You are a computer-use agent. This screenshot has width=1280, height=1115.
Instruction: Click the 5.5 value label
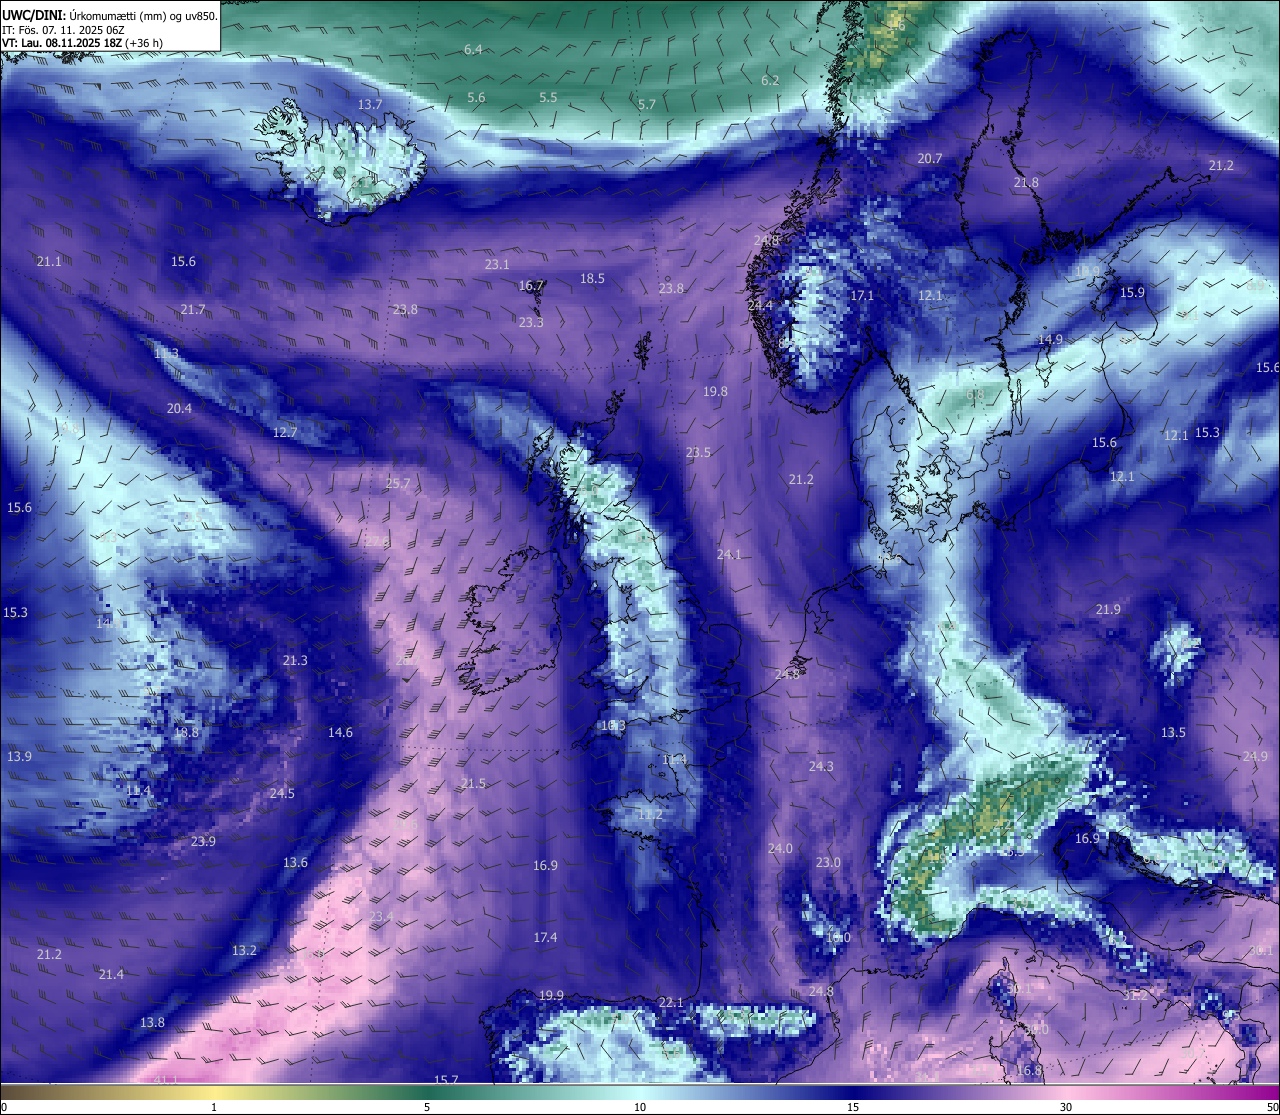(548, 98)
